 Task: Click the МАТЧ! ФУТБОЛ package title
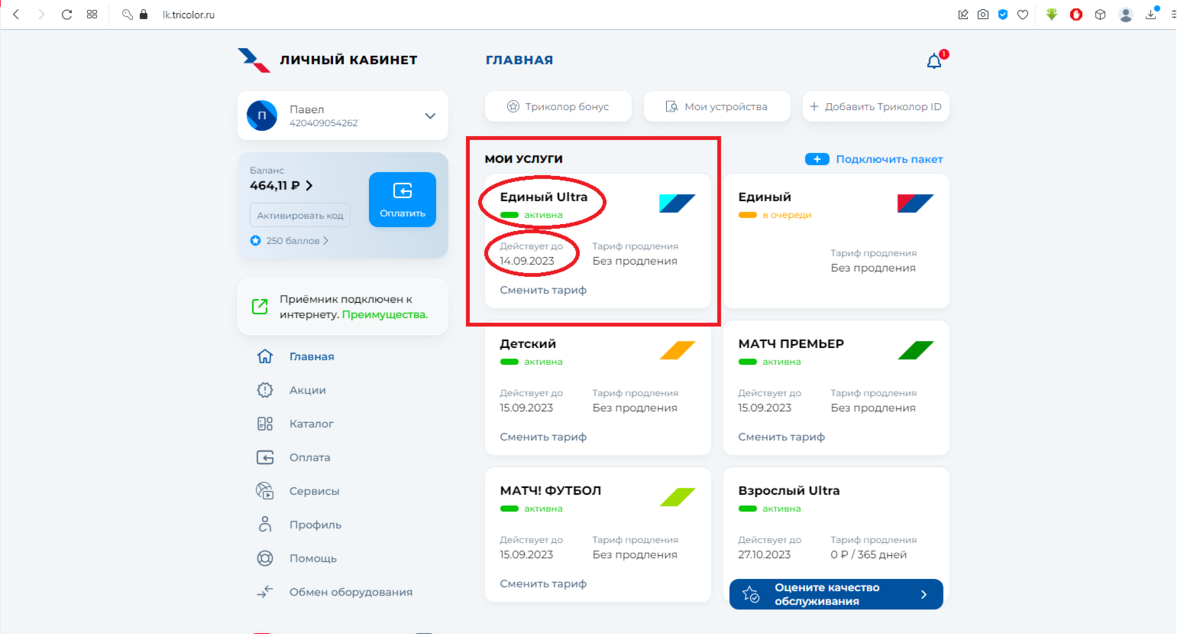point(551,491)
